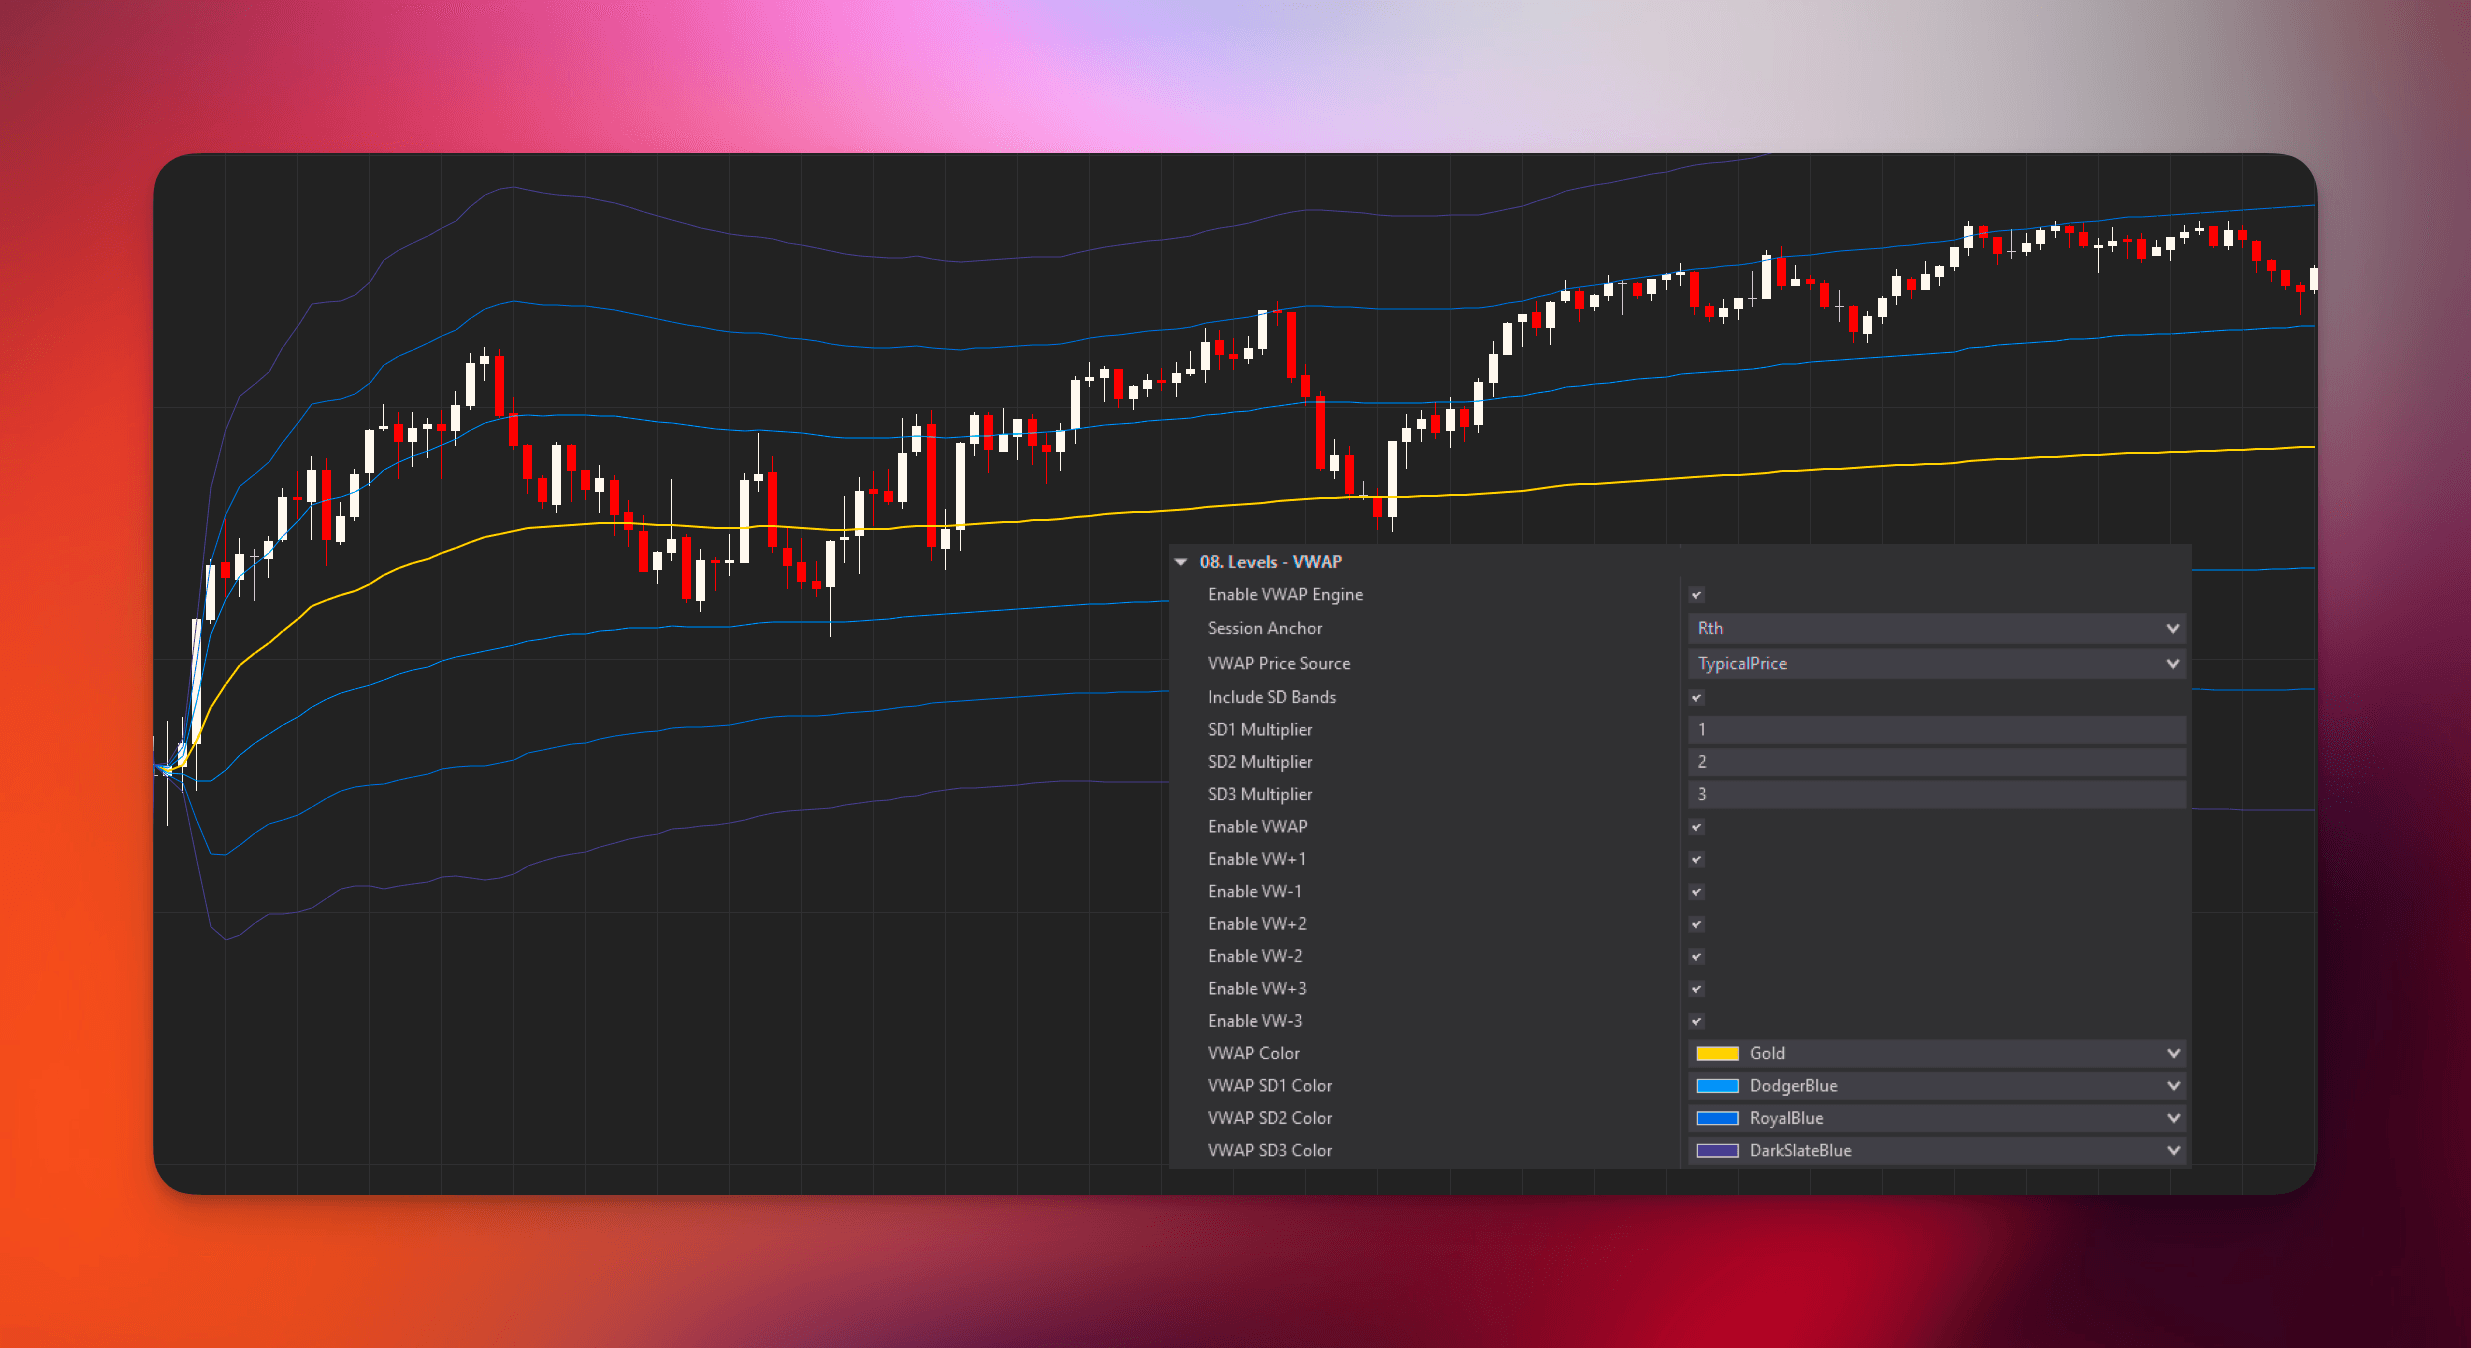
Task: Toggle Enable VWAP Engine checkbox
Action: [x=1696, y=595]
